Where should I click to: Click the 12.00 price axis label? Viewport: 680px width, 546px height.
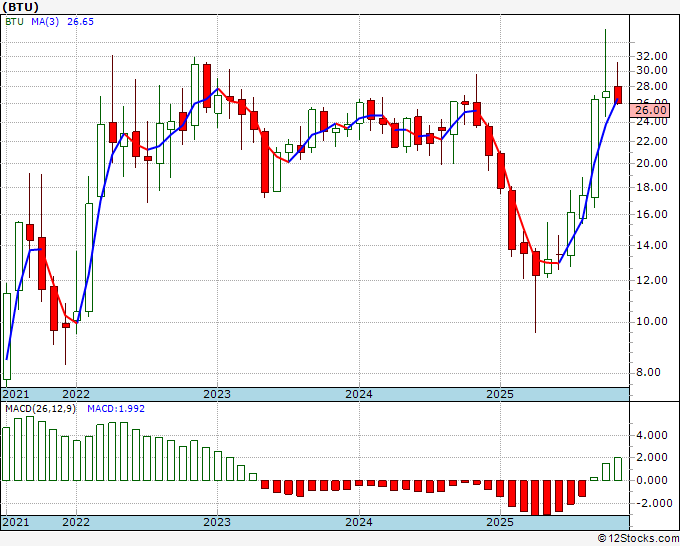652,280
